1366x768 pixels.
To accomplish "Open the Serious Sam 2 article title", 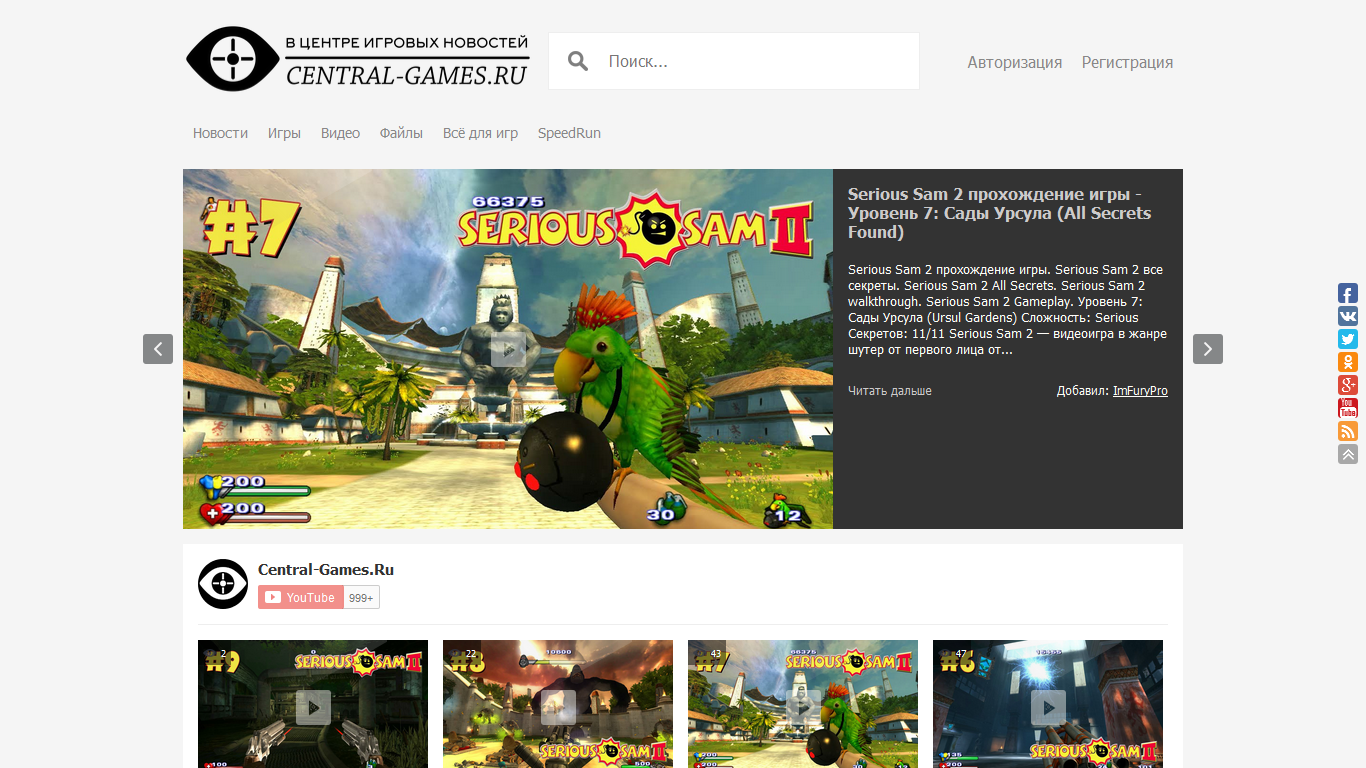I will tap(999, 213).
